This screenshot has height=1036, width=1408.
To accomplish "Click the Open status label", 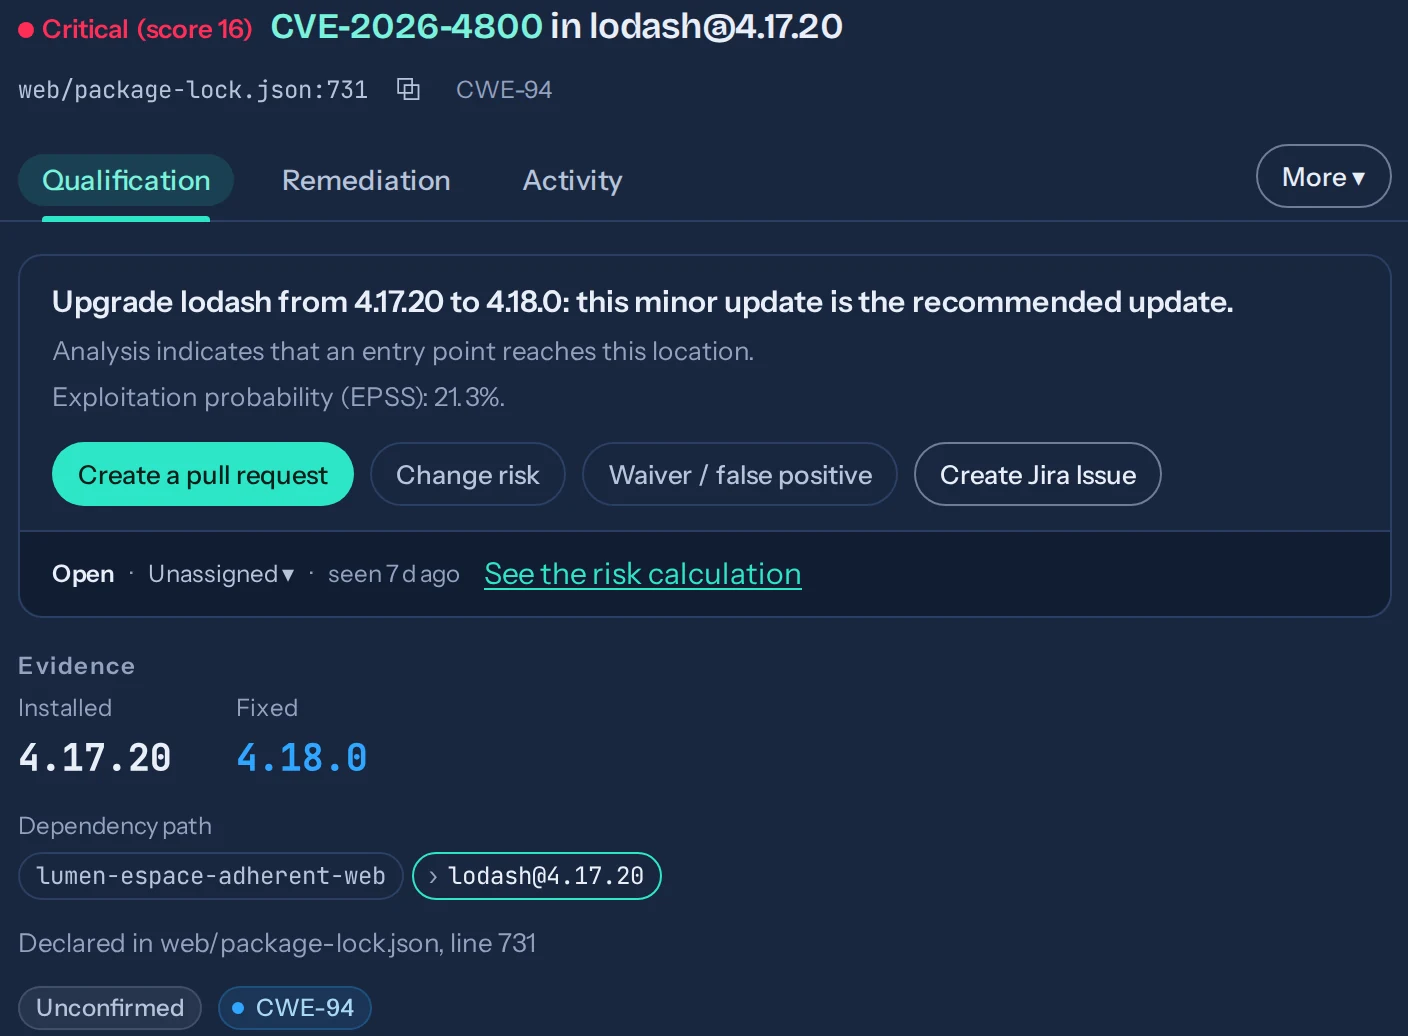I will pyautogui.click(x=83, y=574).
